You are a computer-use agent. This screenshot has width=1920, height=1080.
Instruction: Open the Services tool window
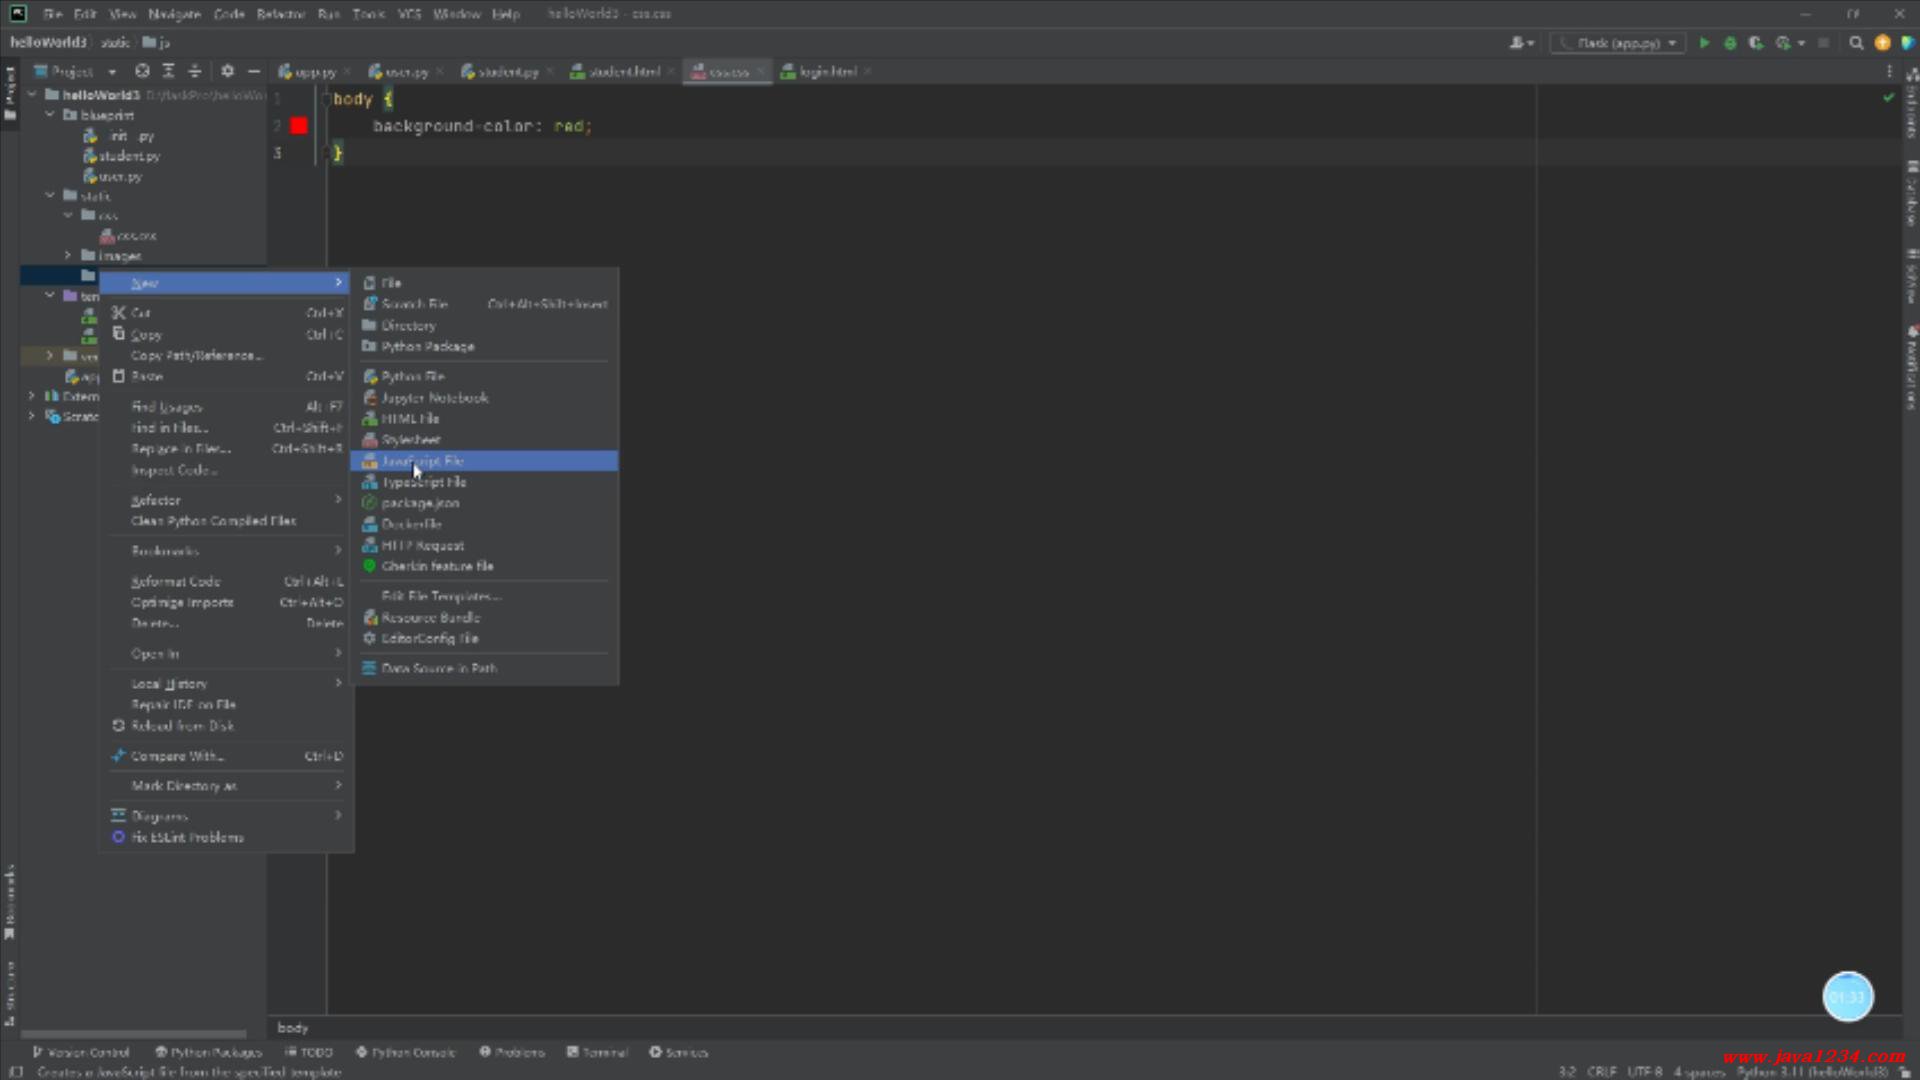(678, 1052)
